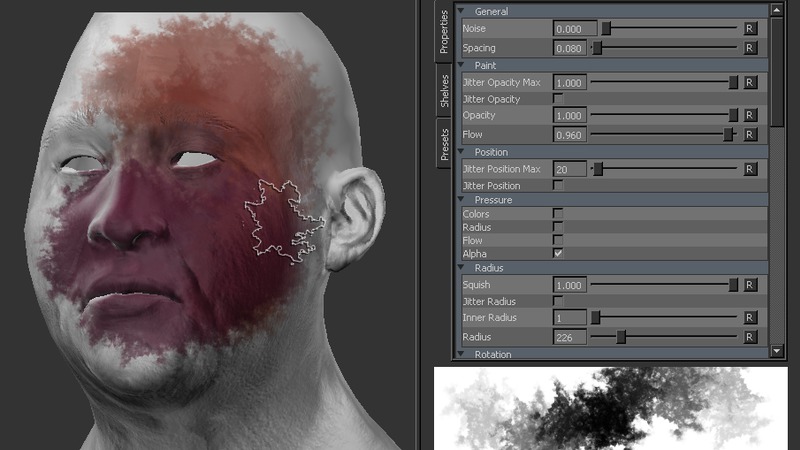Viewport: 800px width, 450px height.
Task: Click the R reset icon for Jitter Opacity Max
Action: [x=749, y=82]
